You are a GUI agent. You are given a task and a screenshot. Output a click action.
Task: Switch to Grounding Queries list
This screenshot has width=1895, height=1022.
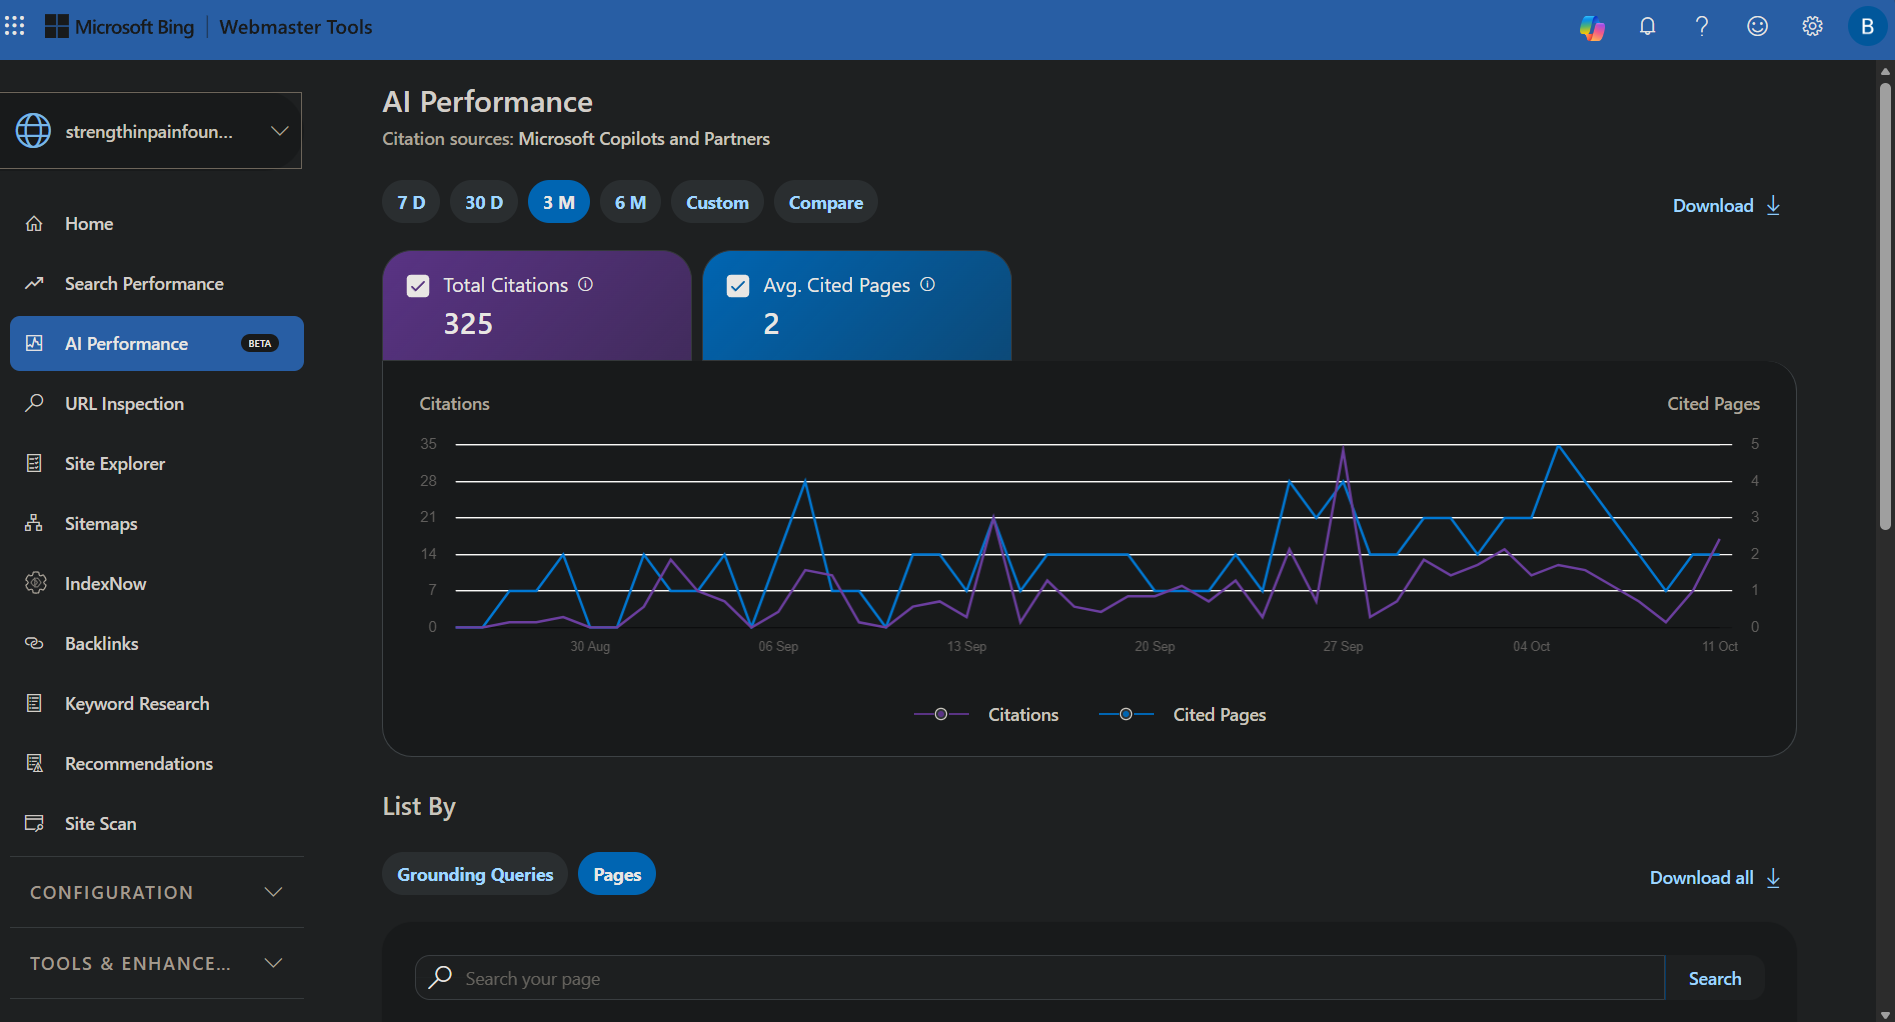pyautogui.click(x=475, y=874)
